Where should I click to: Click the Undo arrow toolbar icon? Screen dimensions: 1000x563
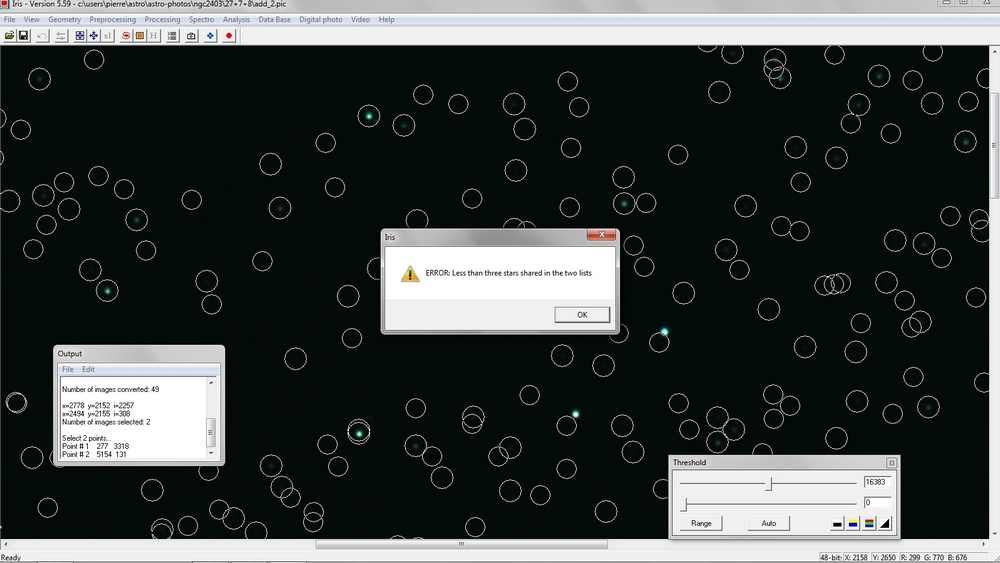click(x=43, y=36)
